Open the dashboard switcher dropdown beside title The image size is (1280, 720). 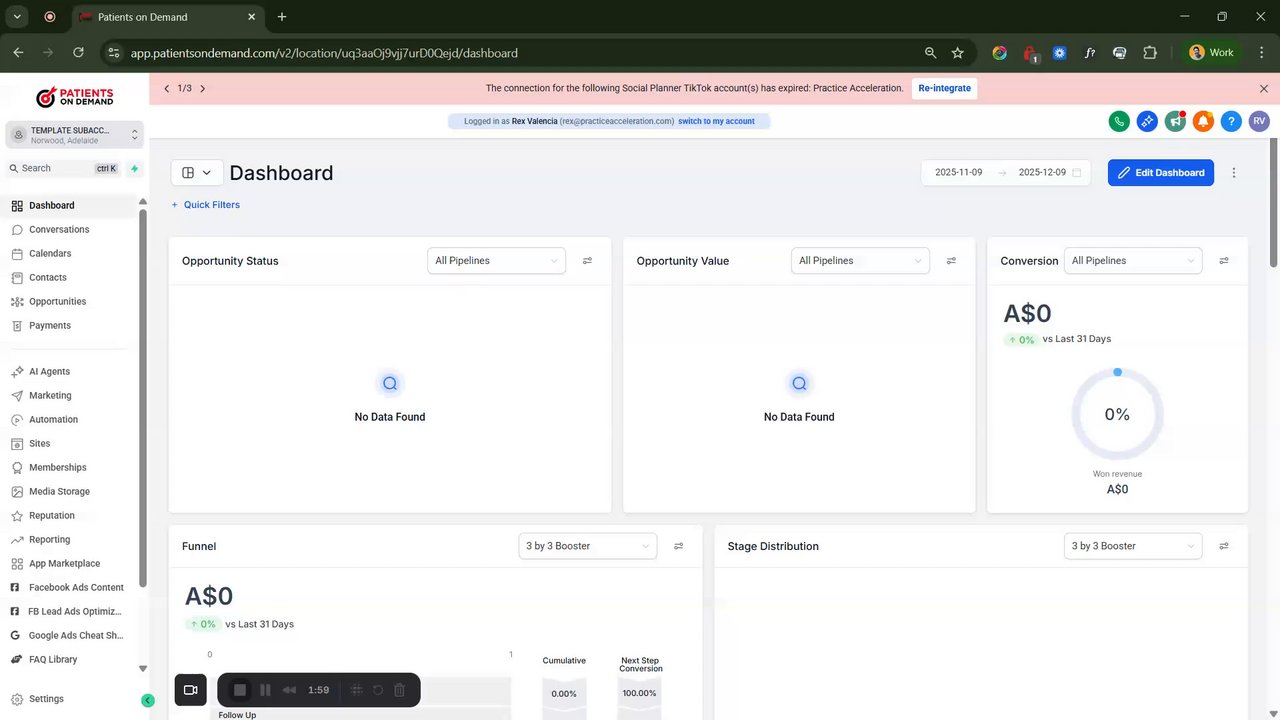[x=197, y=173]
